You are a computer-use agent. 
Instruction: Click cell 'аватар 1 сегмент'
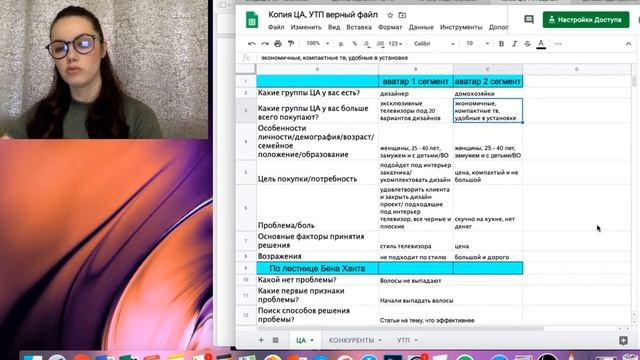tap(416, 82)
